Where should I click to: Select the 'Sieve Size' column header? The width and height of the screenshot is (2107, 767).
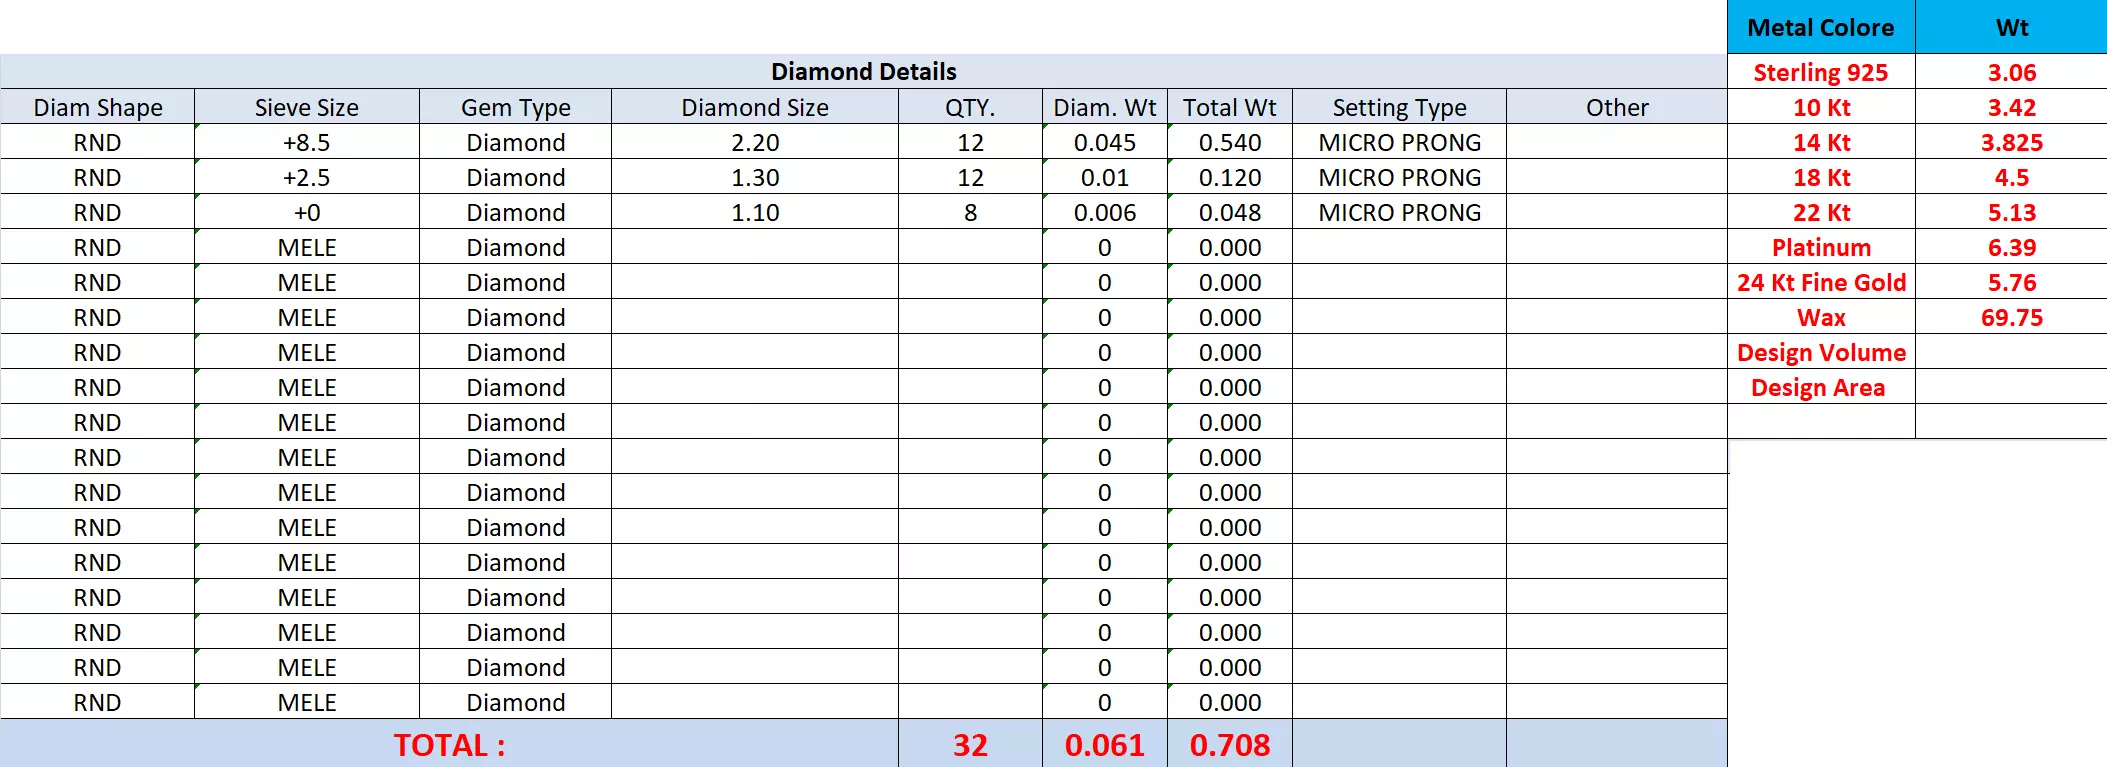[307, 107]
